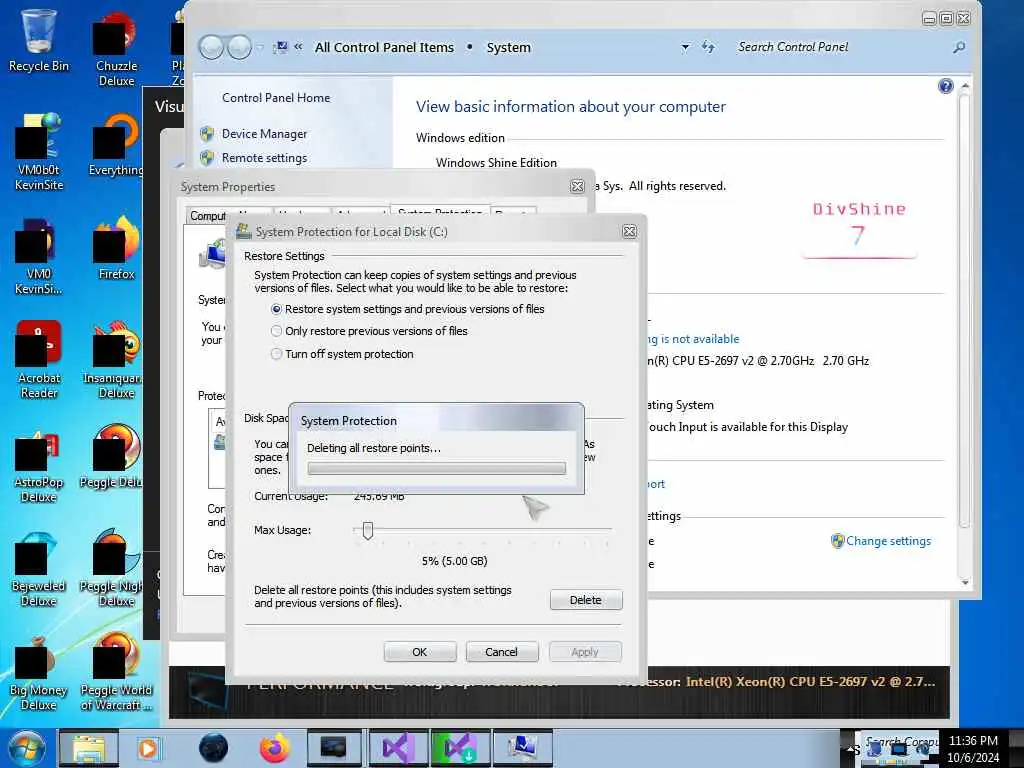Open Big Money Deluxe desktop shortcut
The height and width of the screenshot is (768, 1024).
pyautogui.click(x=38, y=673)
